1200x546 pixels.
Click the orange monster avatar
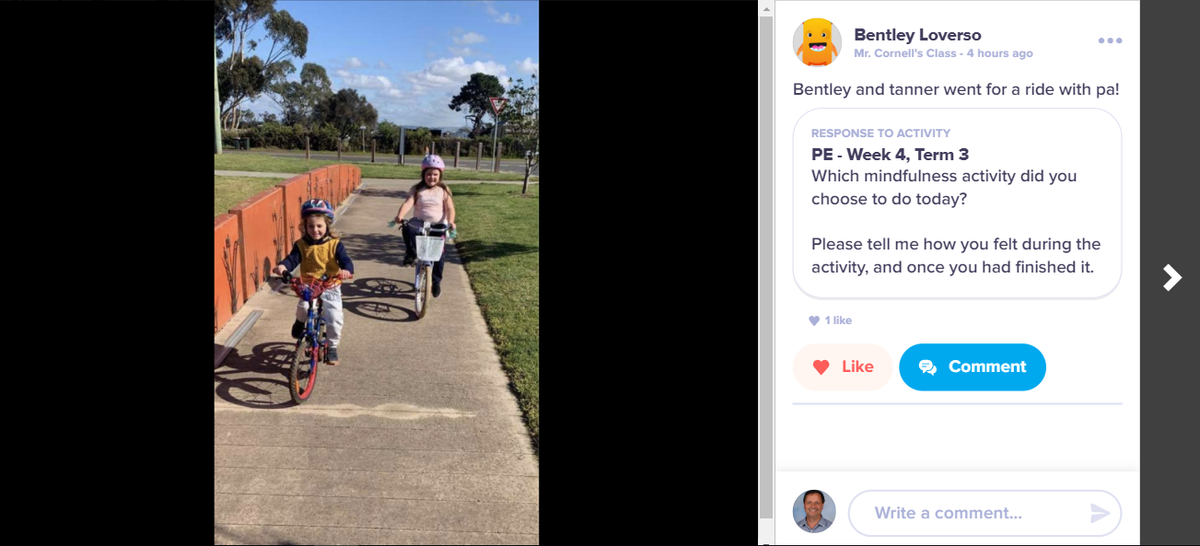tap(817, 42)
